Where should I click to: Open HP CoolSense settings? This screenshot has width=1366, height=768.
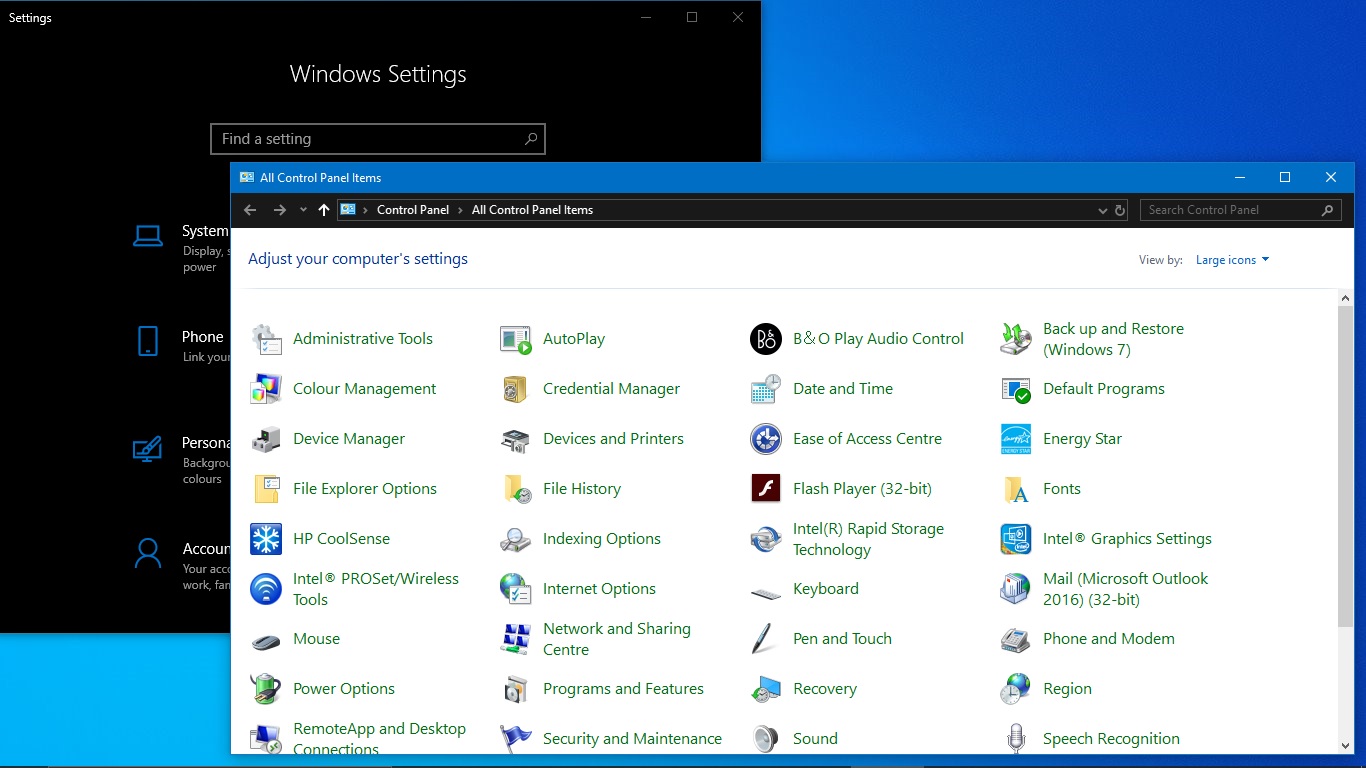pyautogui.click(x=339, y=538)
